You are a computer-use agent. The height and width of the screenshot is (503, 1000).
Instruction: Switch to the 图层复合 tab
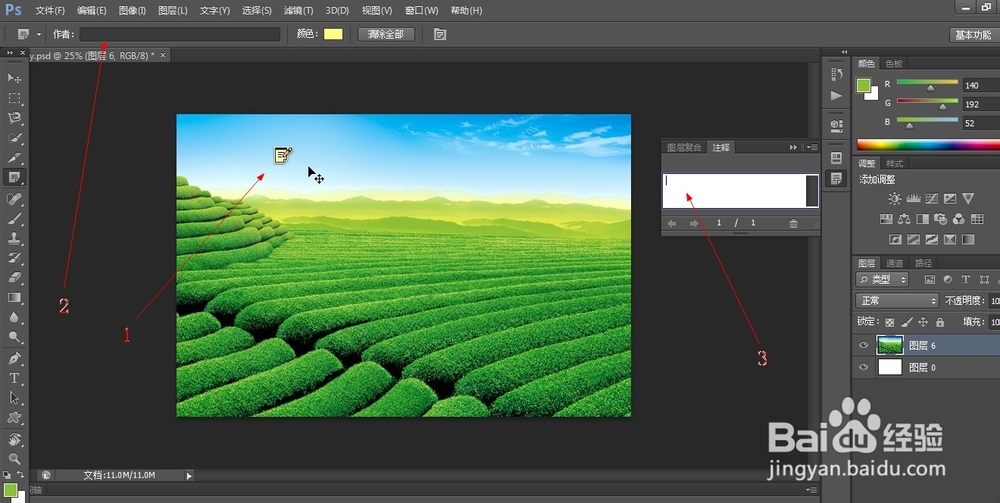(x=684, y=147)
